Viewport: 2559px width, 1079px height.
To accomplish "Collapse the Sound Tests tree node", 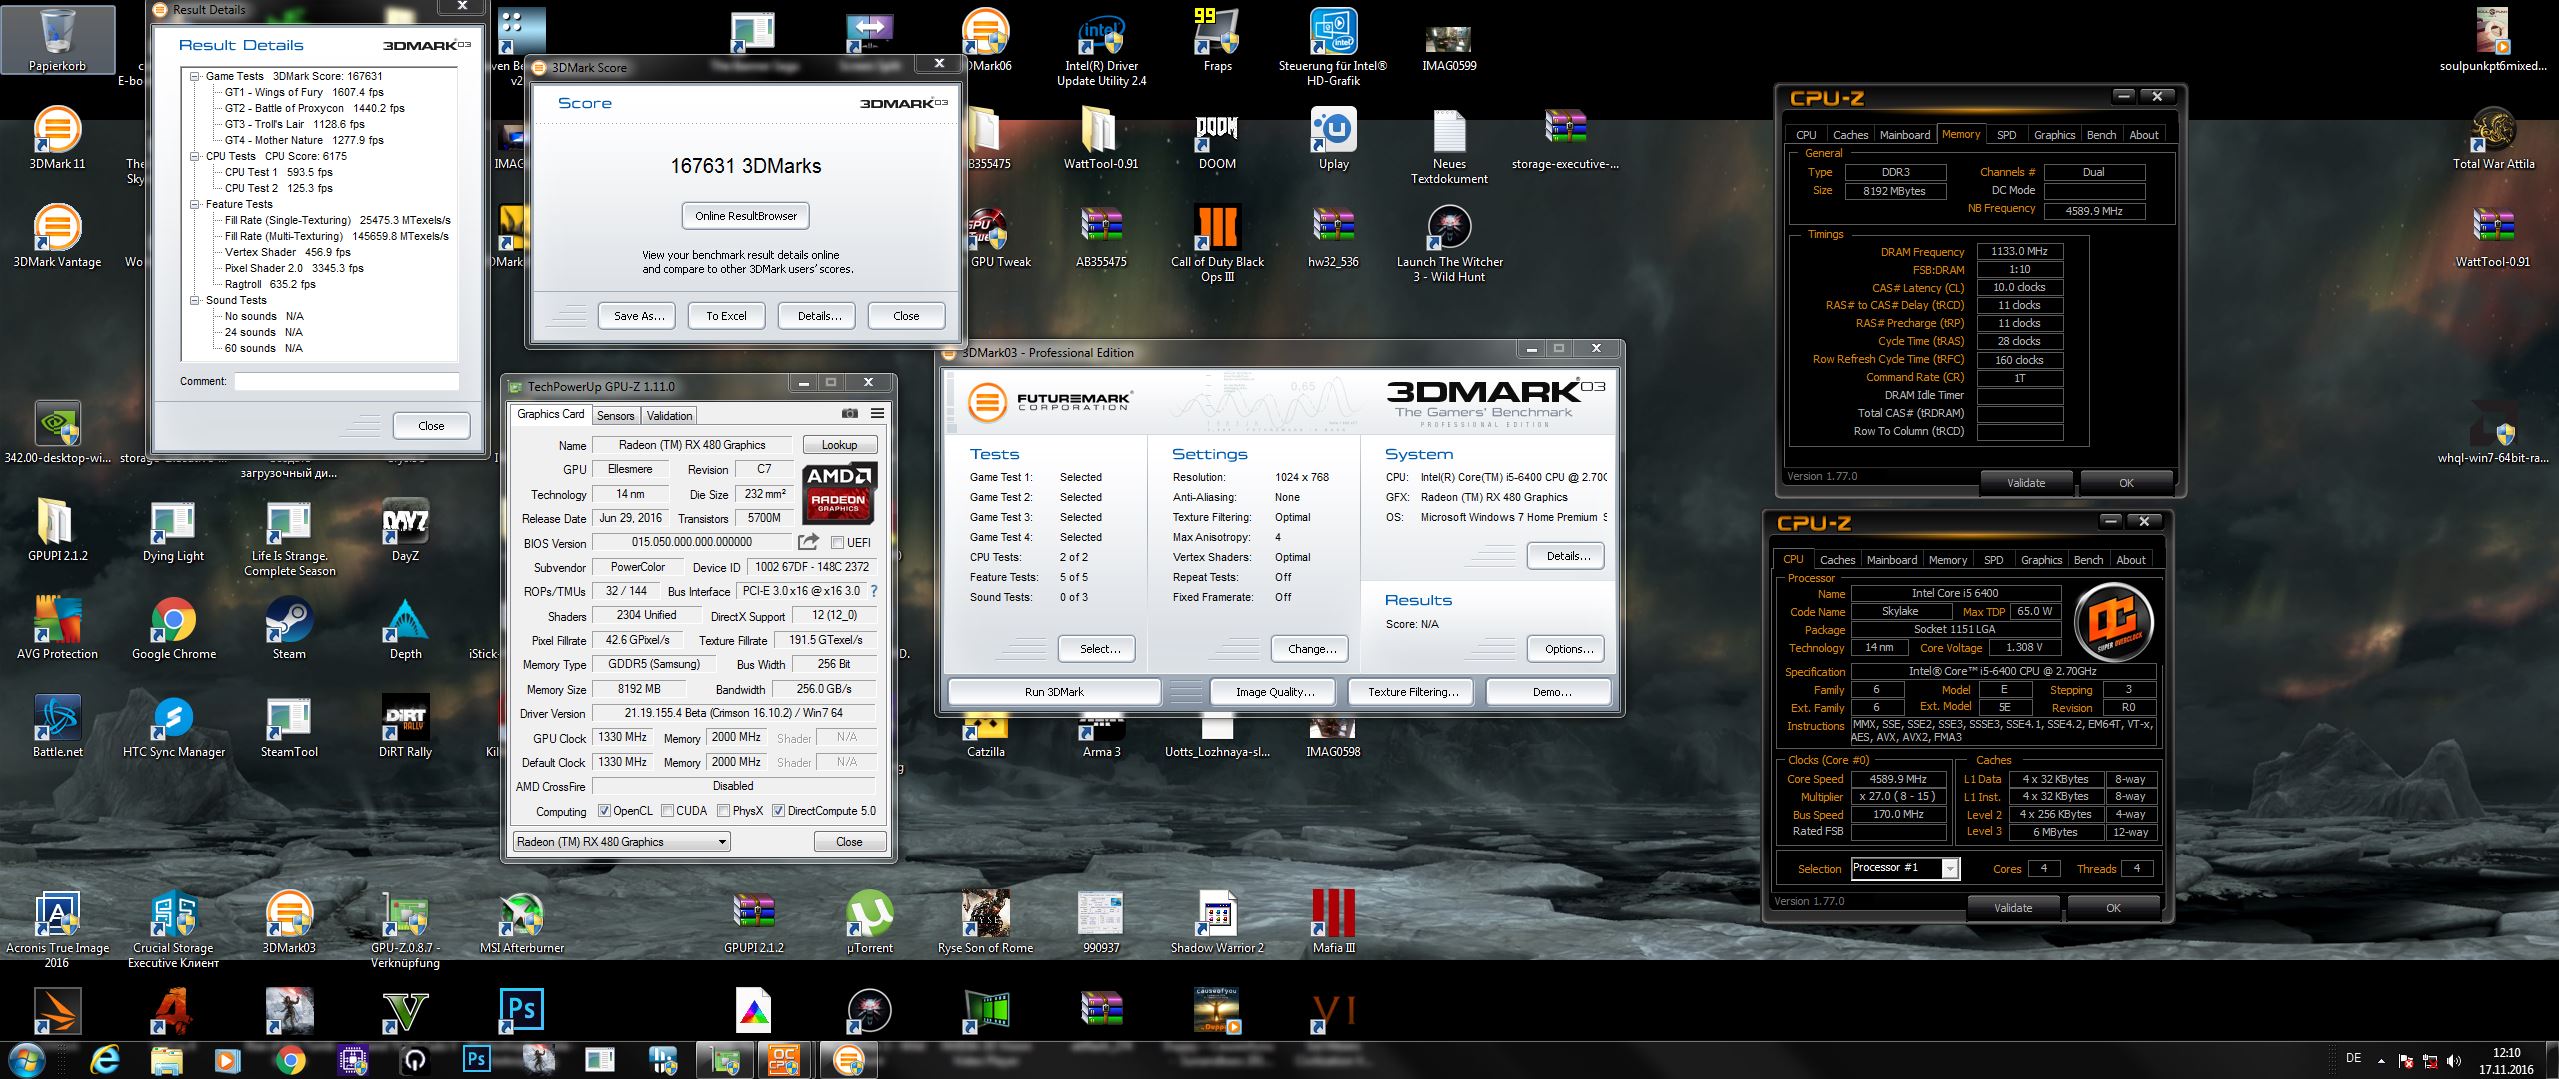I will tap(195, 300).
